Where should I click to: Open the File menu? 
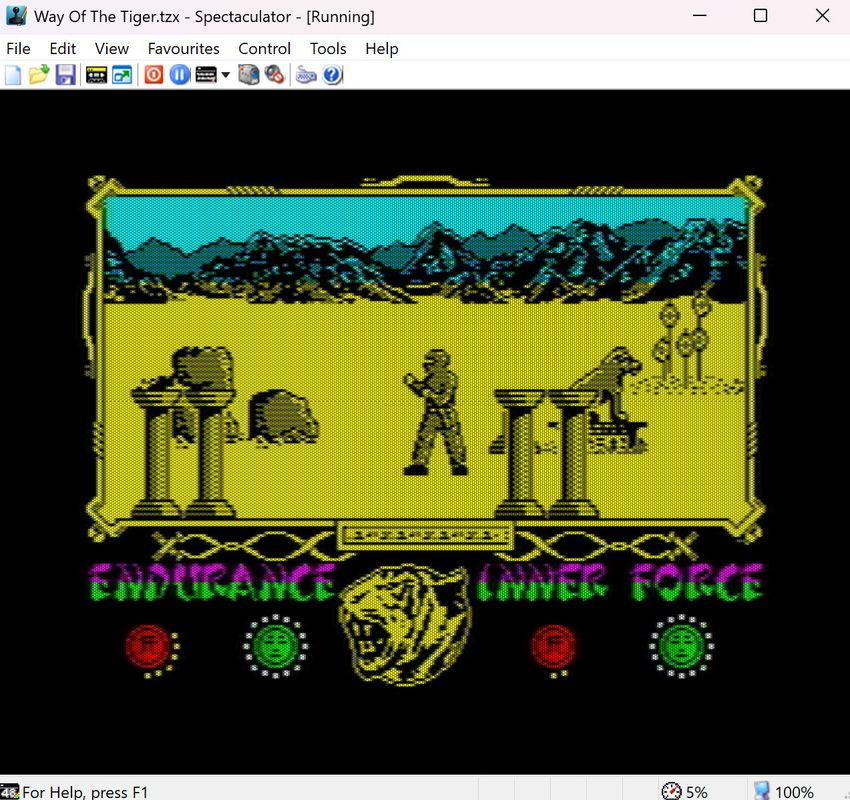[18, 48]
